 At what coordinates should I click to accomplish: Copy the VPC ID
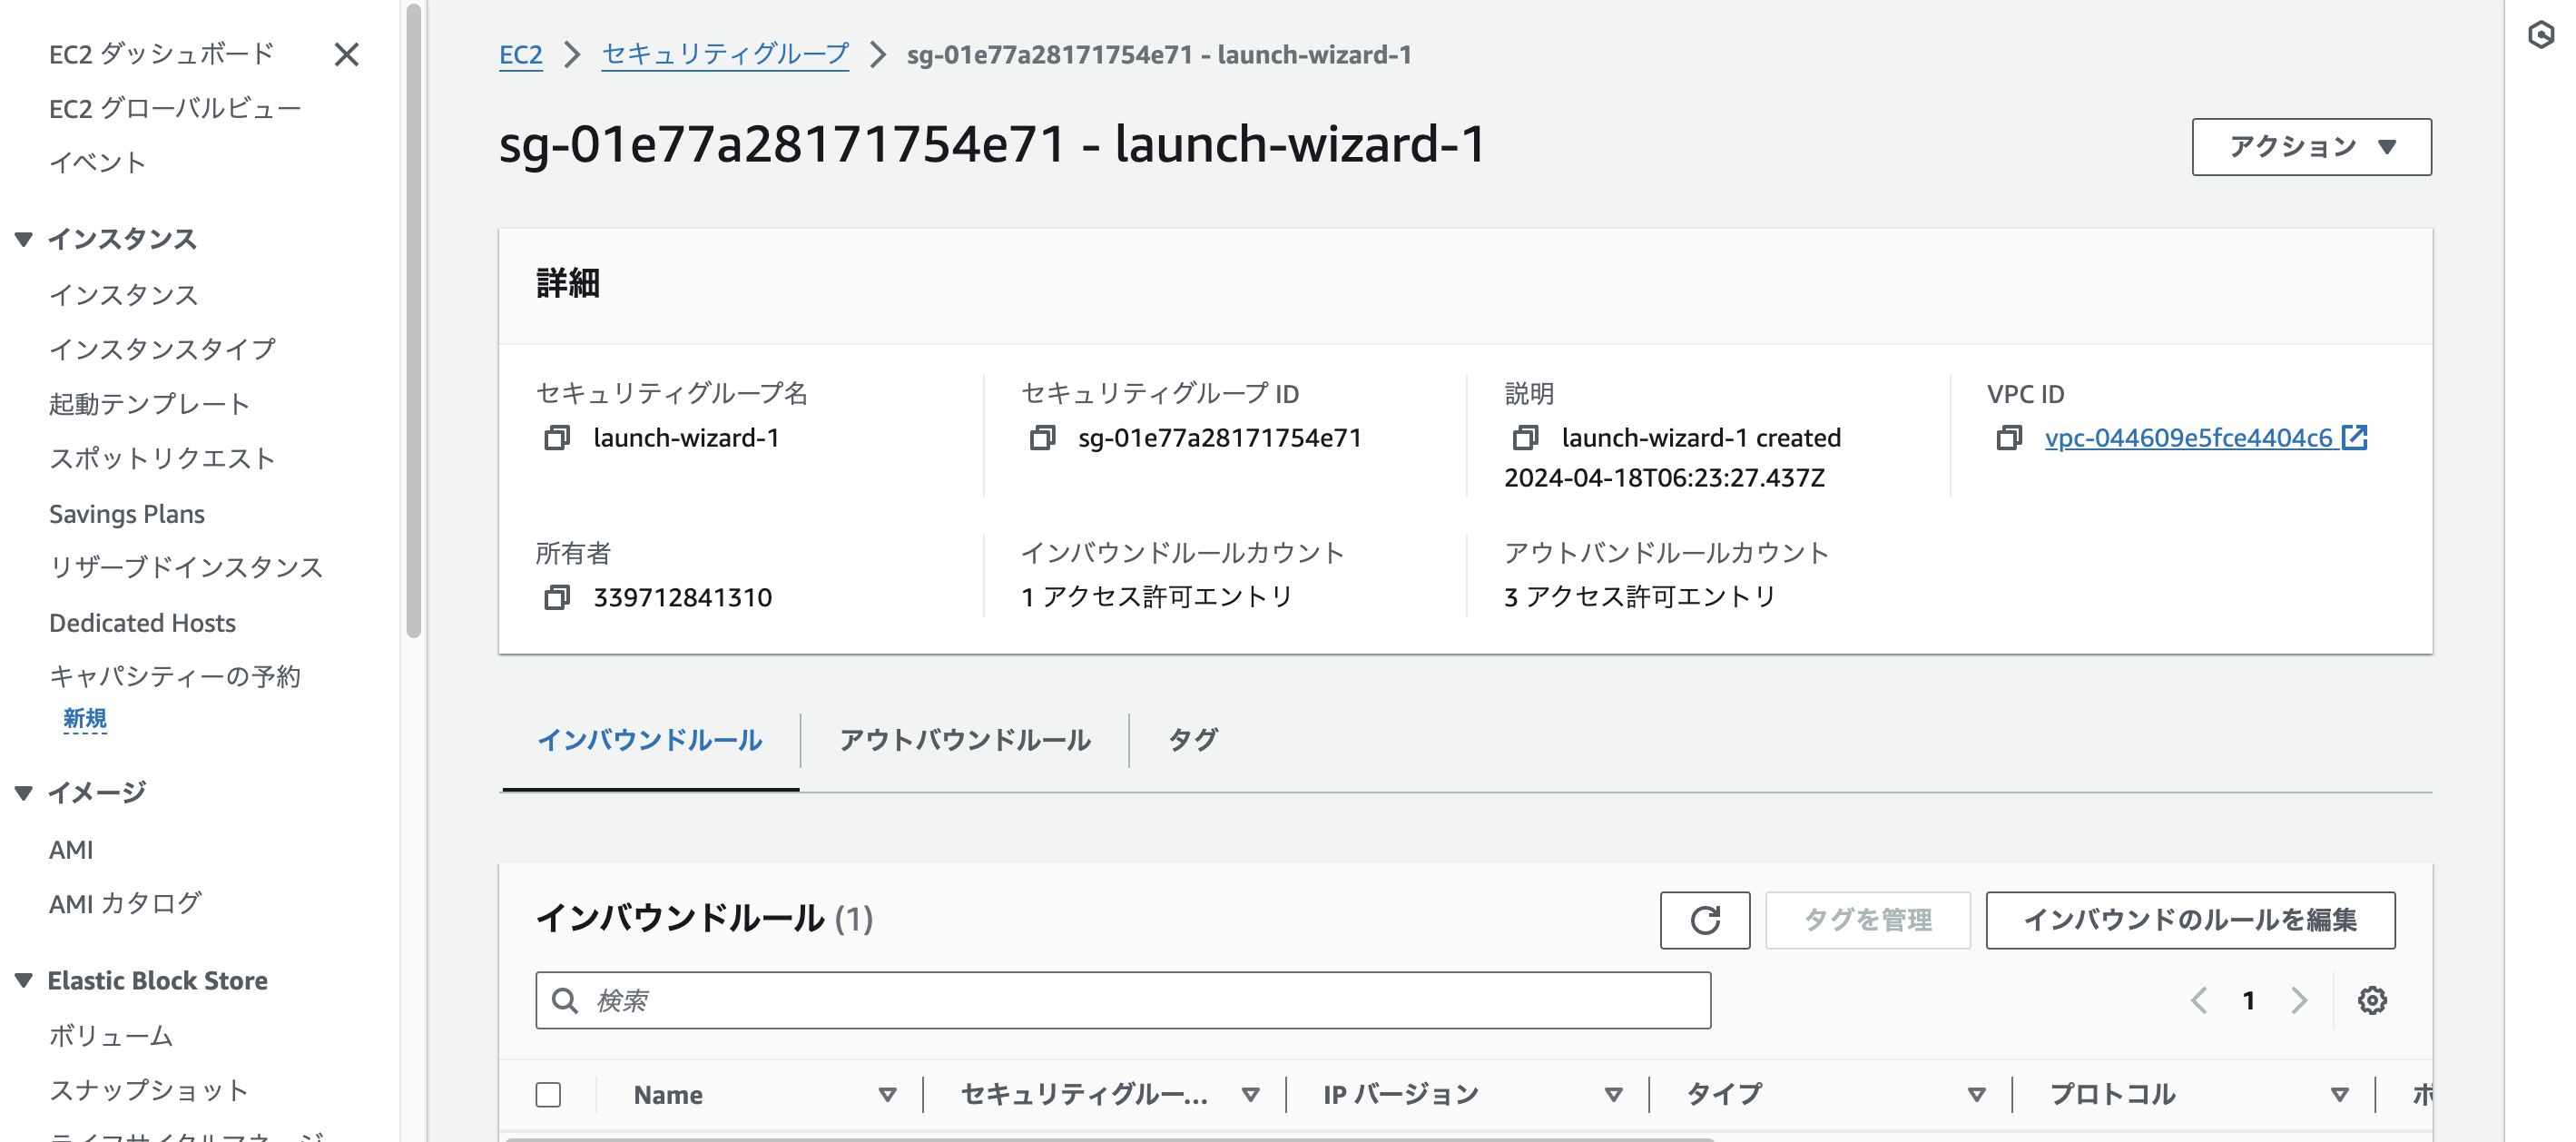coord(2009,438)
